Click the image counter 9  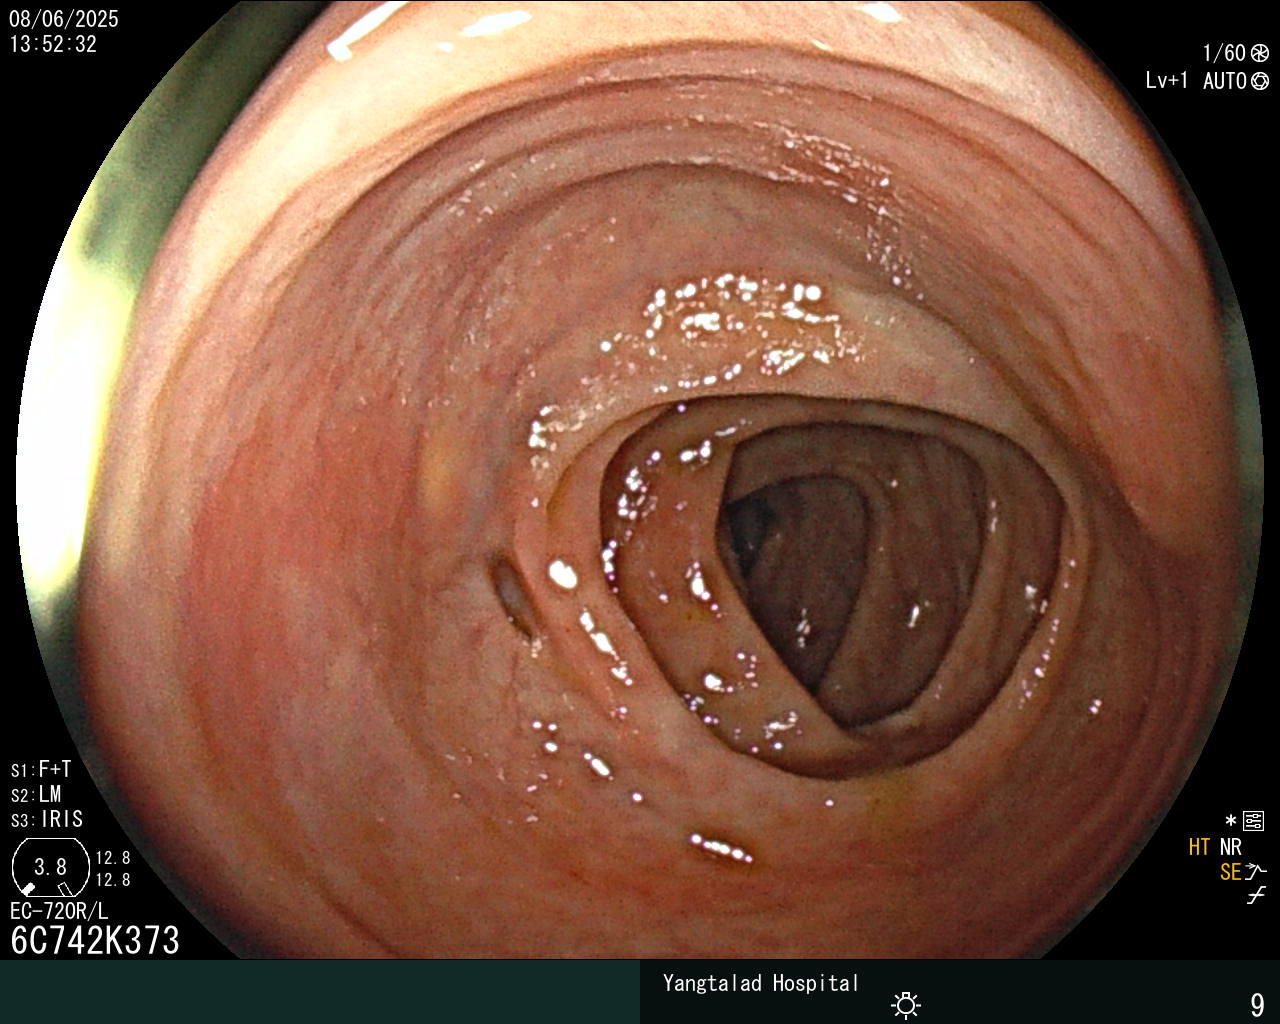coord(1257,1004)
